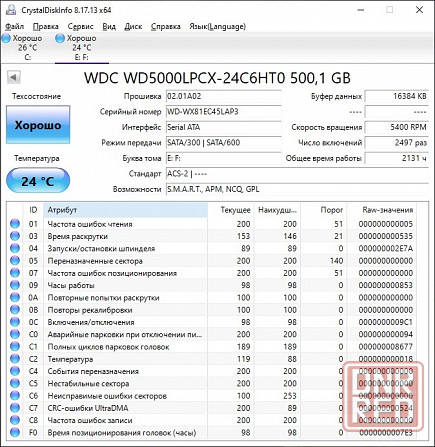Screen dimensions: 435x447
Task: Select row Переназначенные сектора
Action: [x=212, y=261]
